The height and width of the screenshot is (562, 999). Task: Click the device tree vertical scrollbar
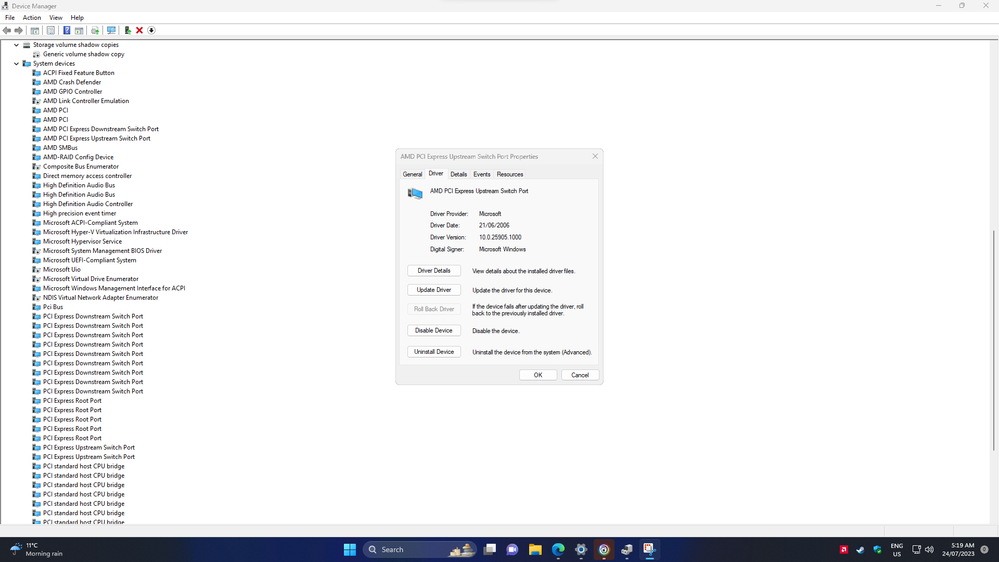coord(995,338)
